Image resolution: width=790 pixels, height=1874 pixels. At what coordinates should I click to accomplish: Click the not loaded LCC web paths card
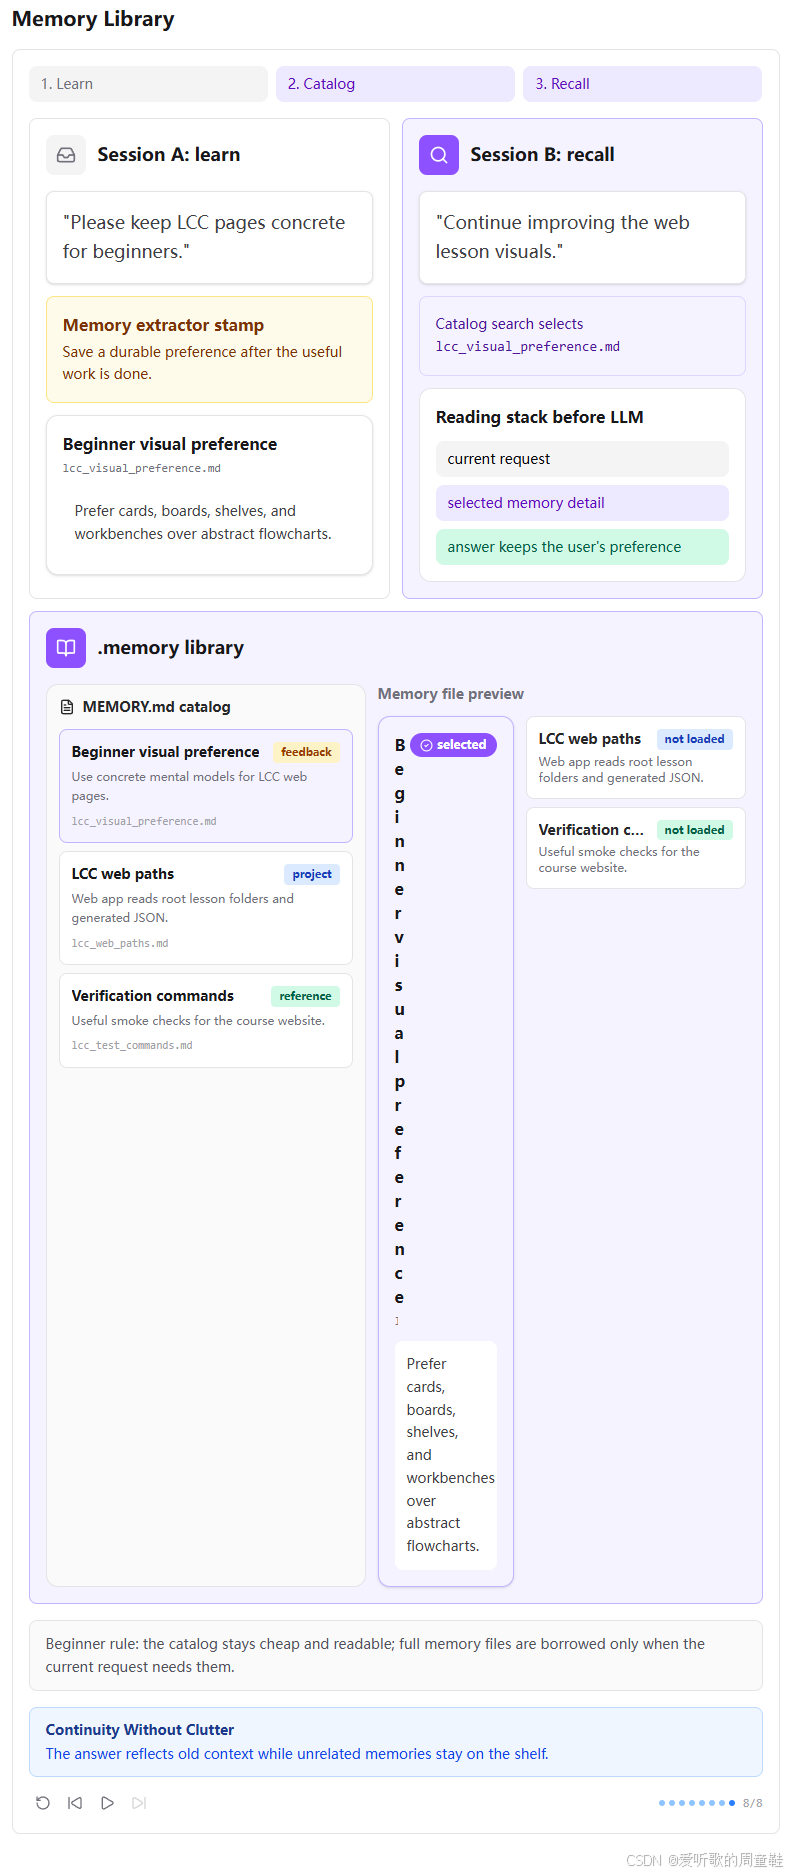(636, 757)
